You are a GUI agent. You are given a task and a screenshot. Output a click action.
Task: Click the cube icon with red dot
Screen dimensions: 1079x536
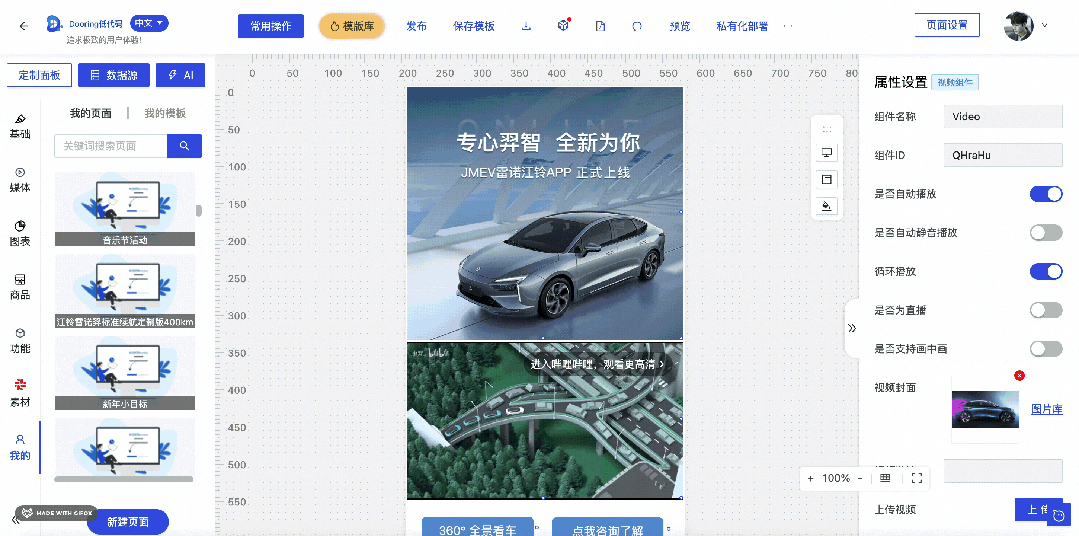[563, 25]
